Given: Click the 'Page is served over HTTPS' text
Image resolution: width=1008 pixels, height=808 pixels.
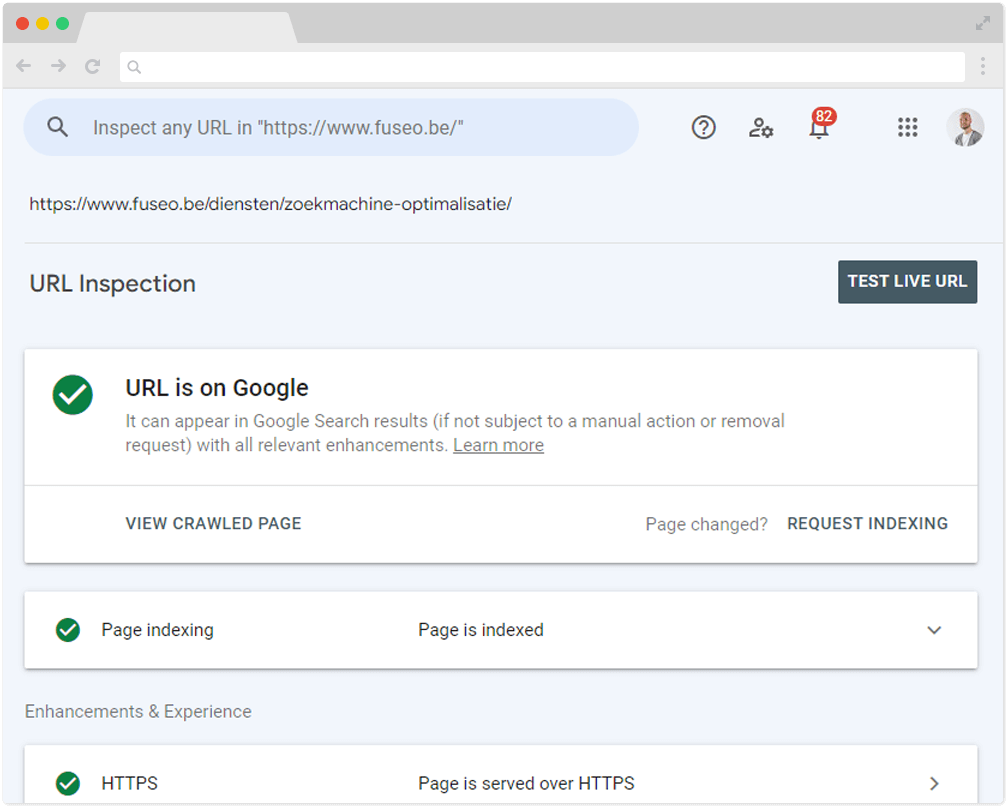Looking at the screenshot, I should pos(526,784).
